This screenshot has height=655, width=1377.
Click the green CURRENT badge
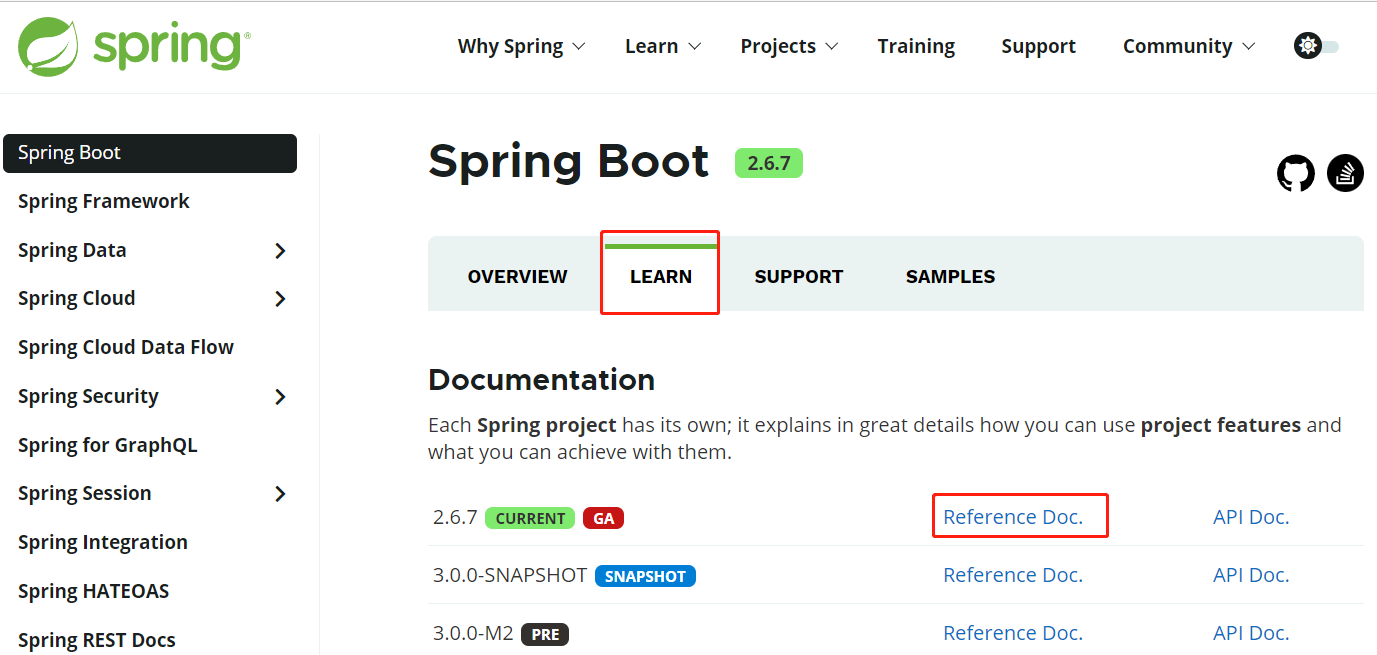[x=530, y=518]
